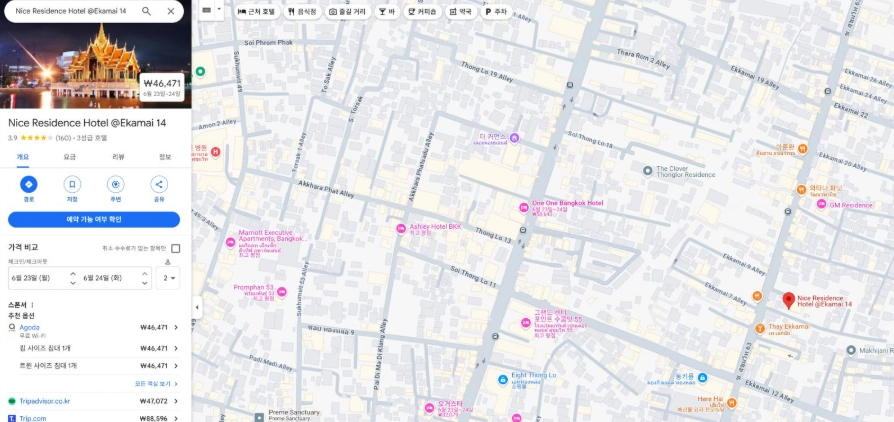The width and height of the screenshot is (894, 422).
Task: Click the nearby (주변) icon
Action: tap(116, 184)
